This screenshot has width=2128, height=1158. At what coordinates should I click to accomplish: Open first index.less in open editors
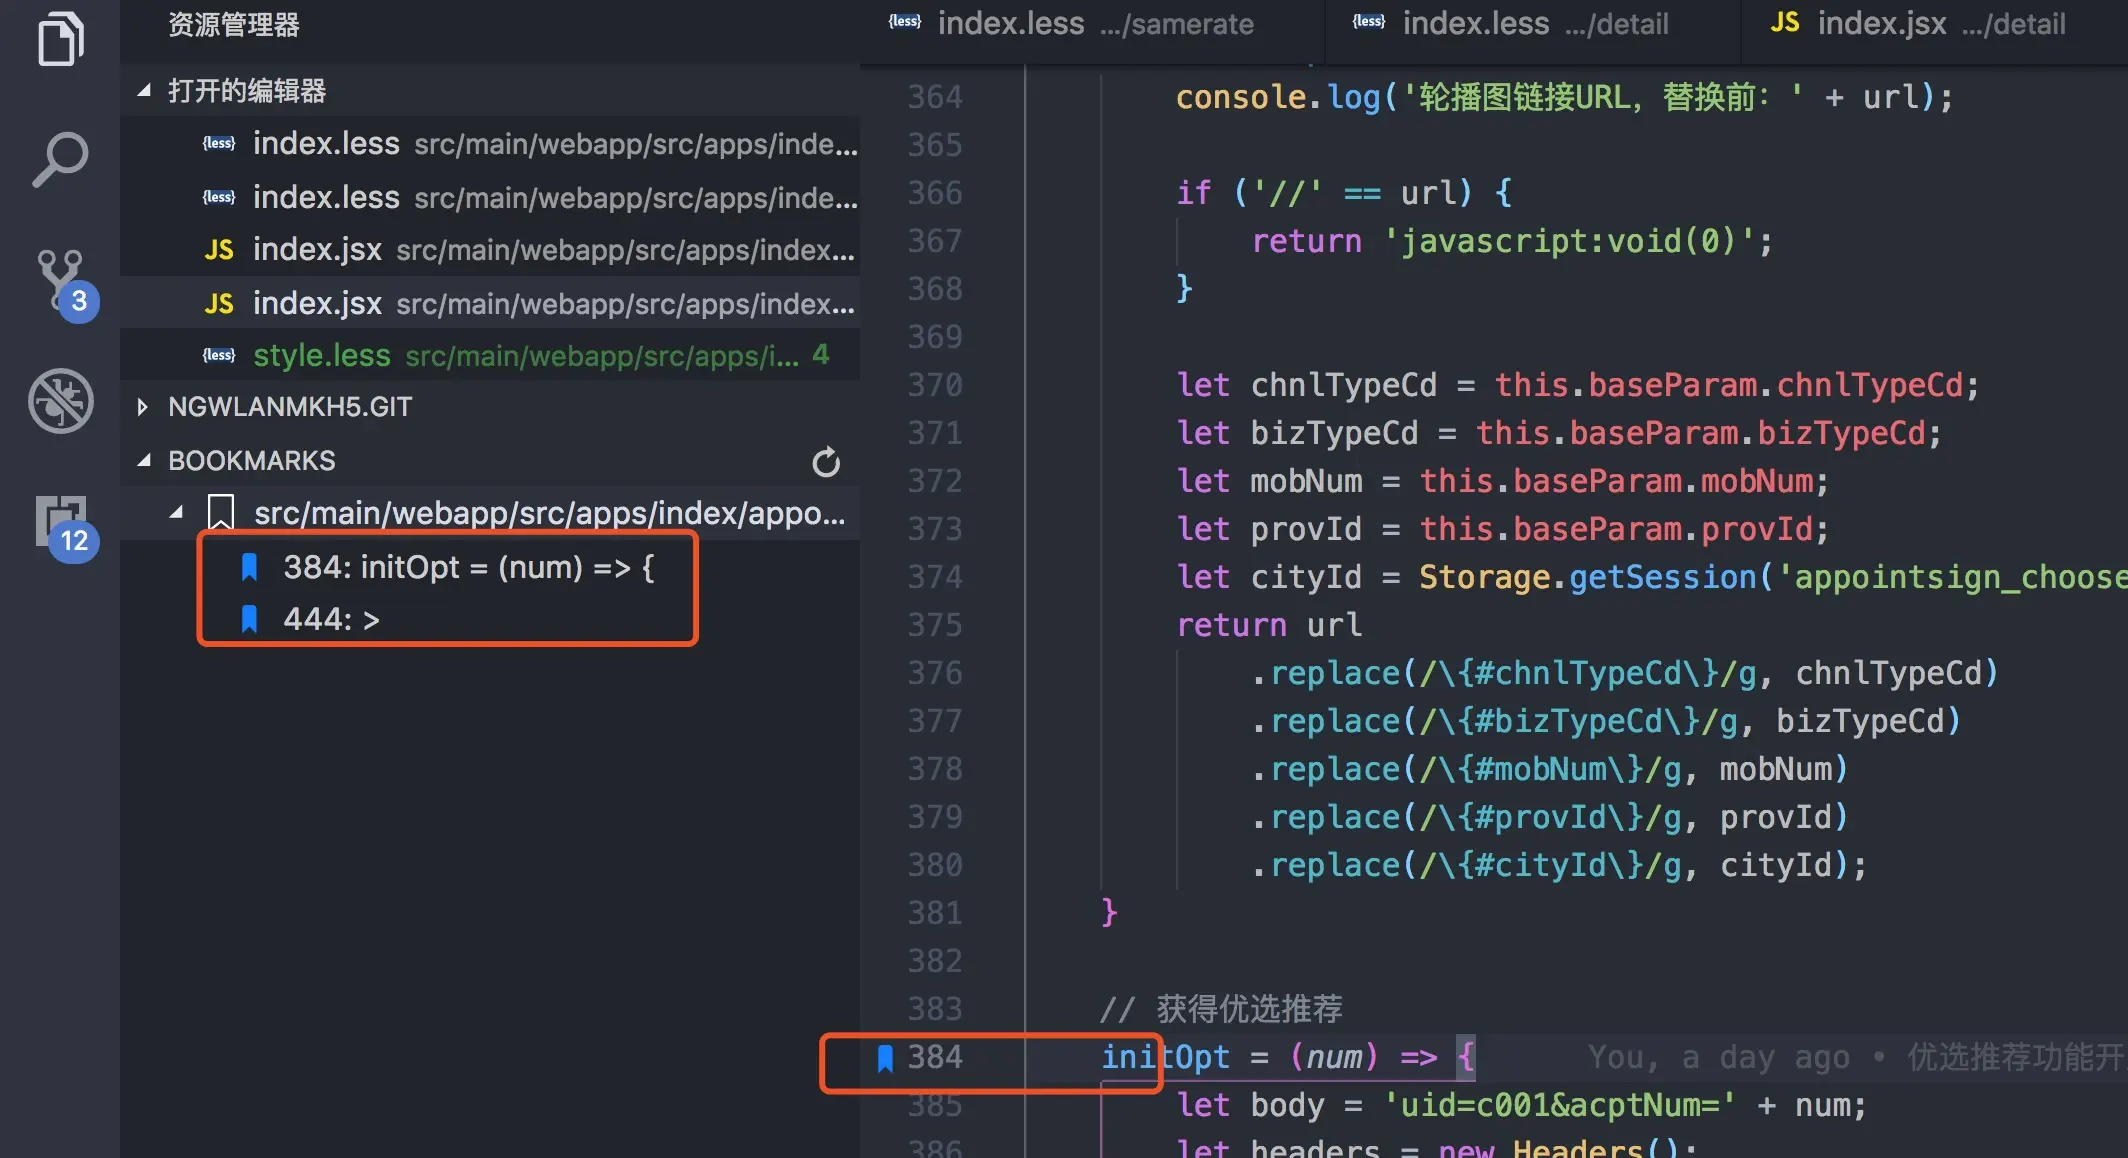[325, 144]
